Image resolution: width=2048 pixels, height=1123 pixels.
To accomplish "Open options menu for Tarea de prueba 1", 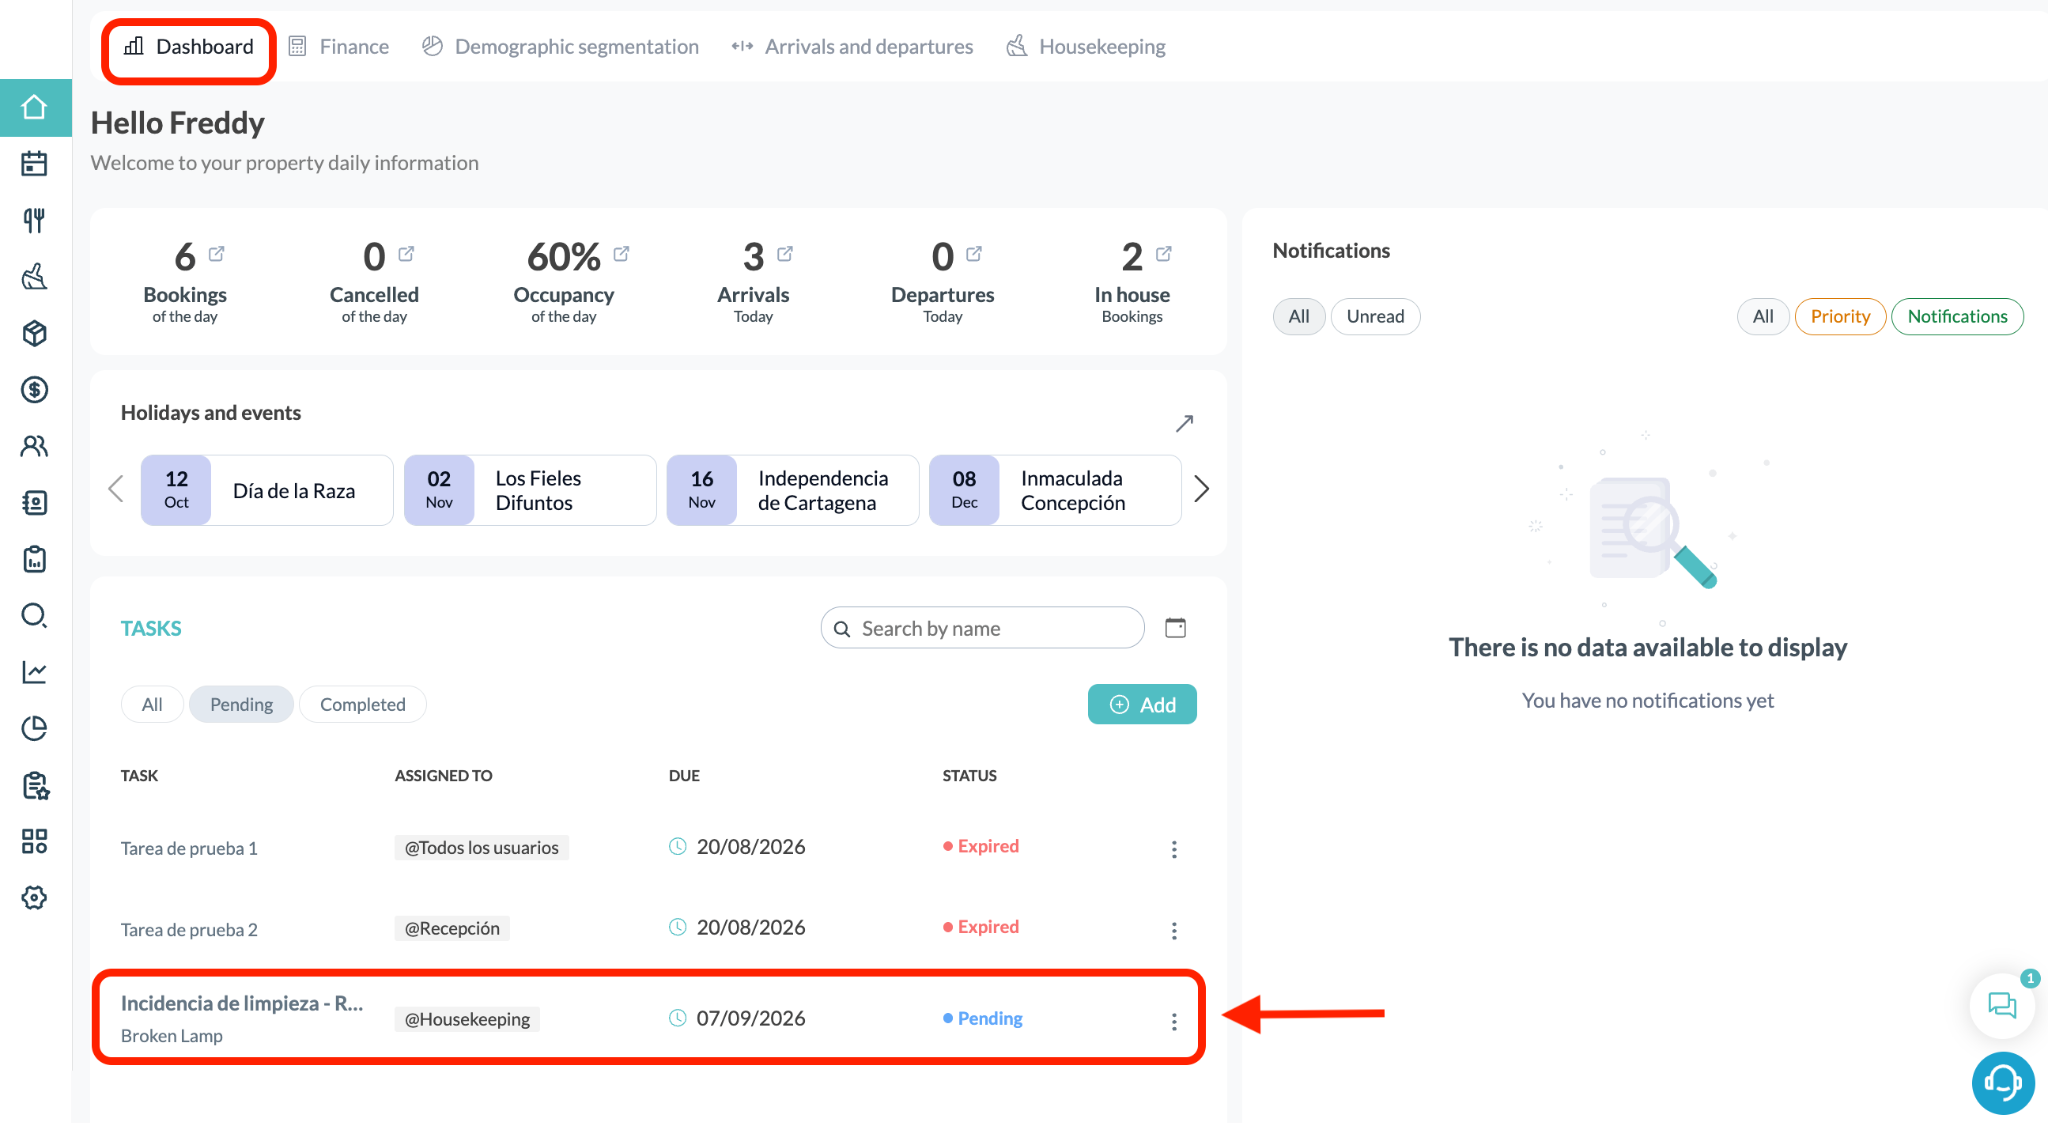I will coord(1174,849).
